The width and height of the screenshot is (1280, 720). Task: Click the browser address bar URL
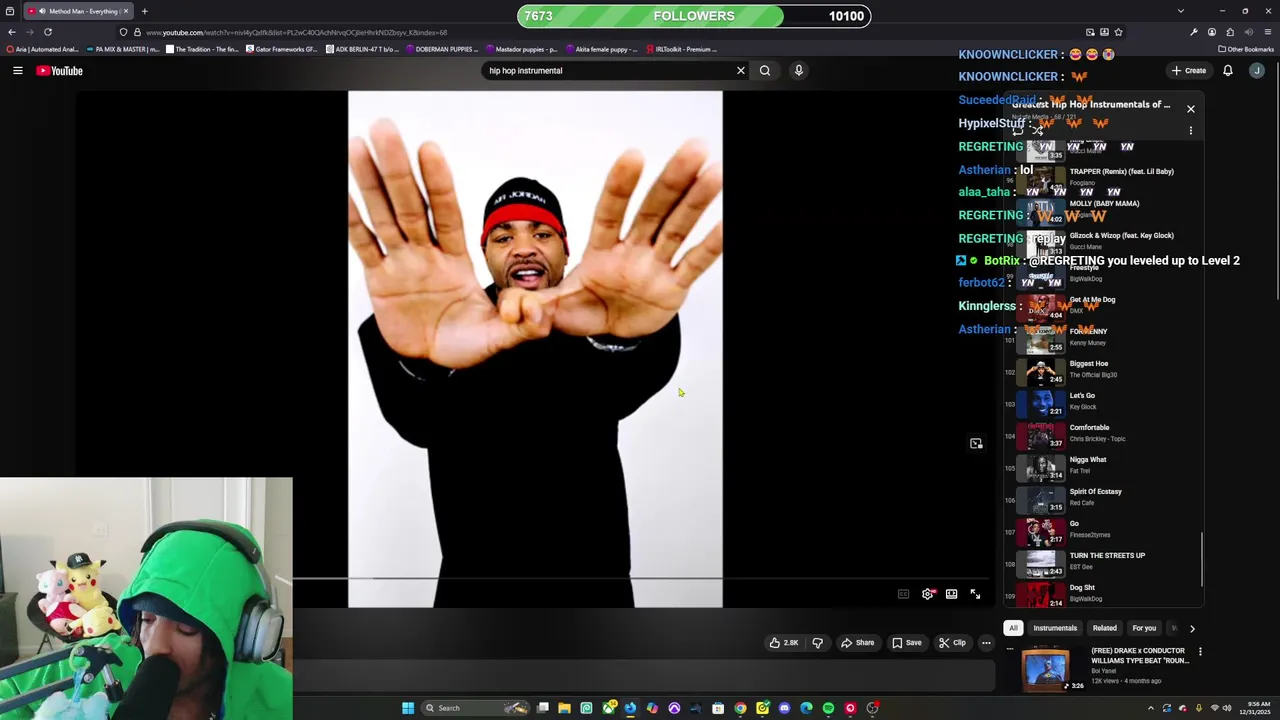tap(296, 32)
